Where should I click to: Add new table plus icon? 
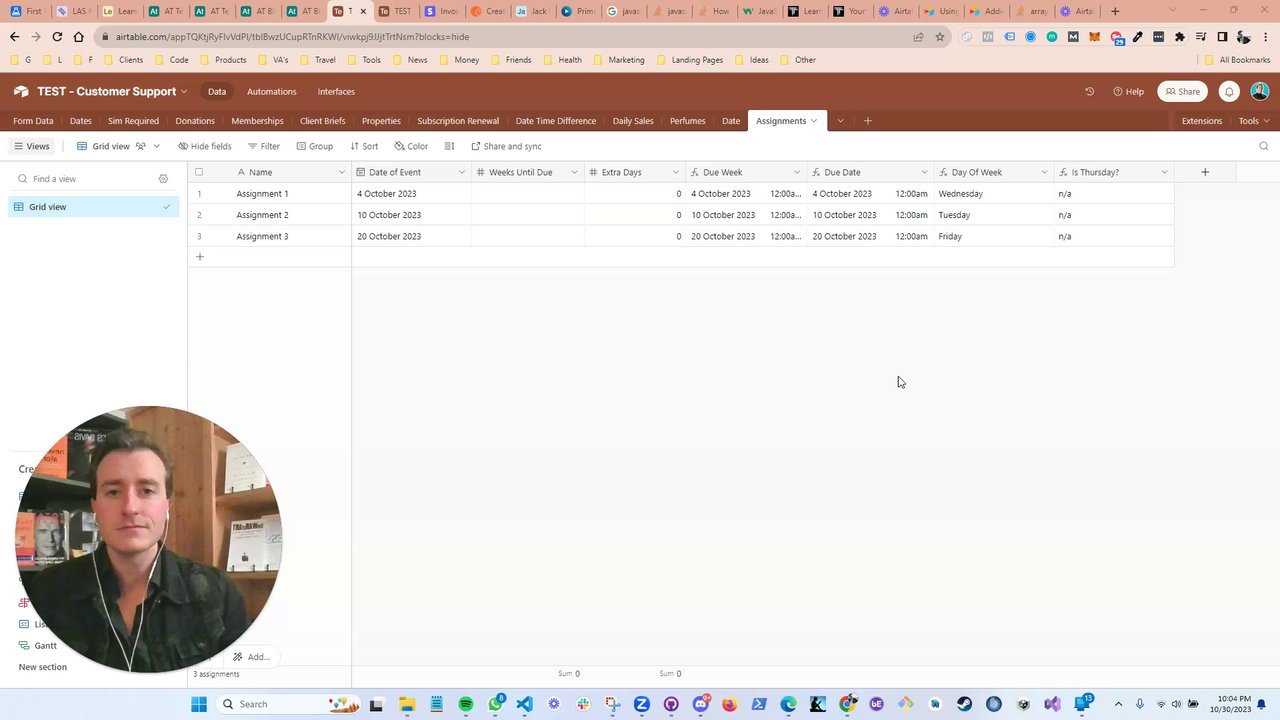[867, 121]
